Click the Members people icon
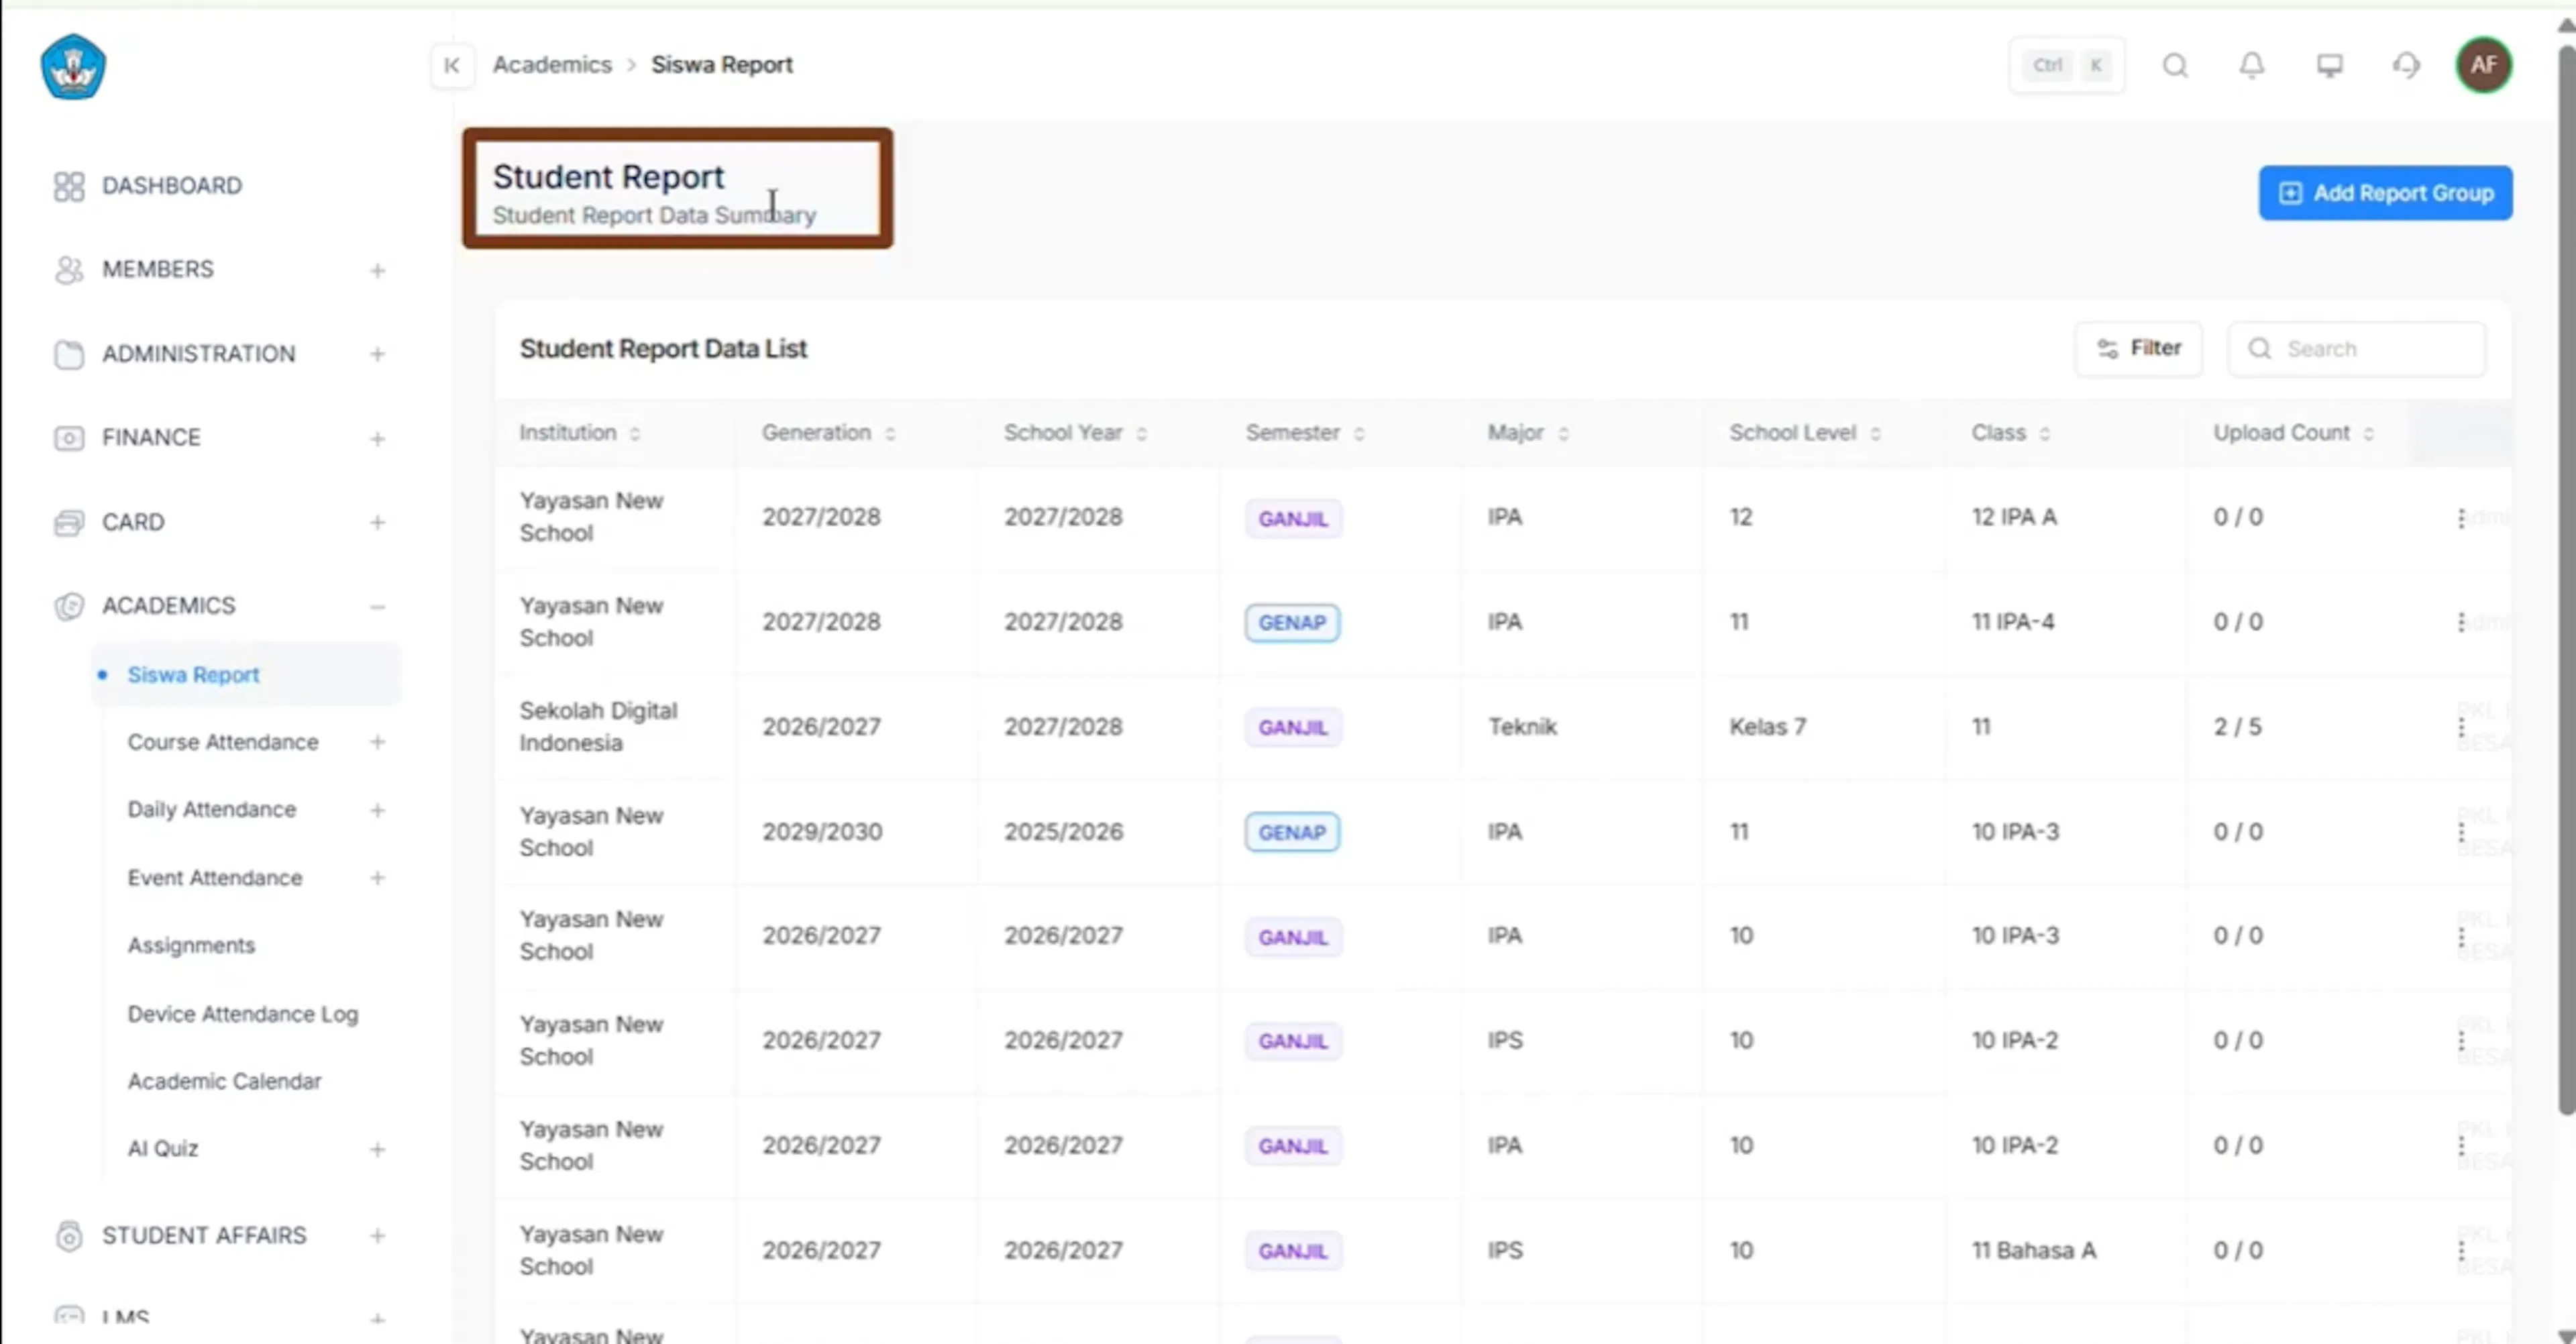The width and height of the screenshot is (2576, 1344). coord(69,270)
